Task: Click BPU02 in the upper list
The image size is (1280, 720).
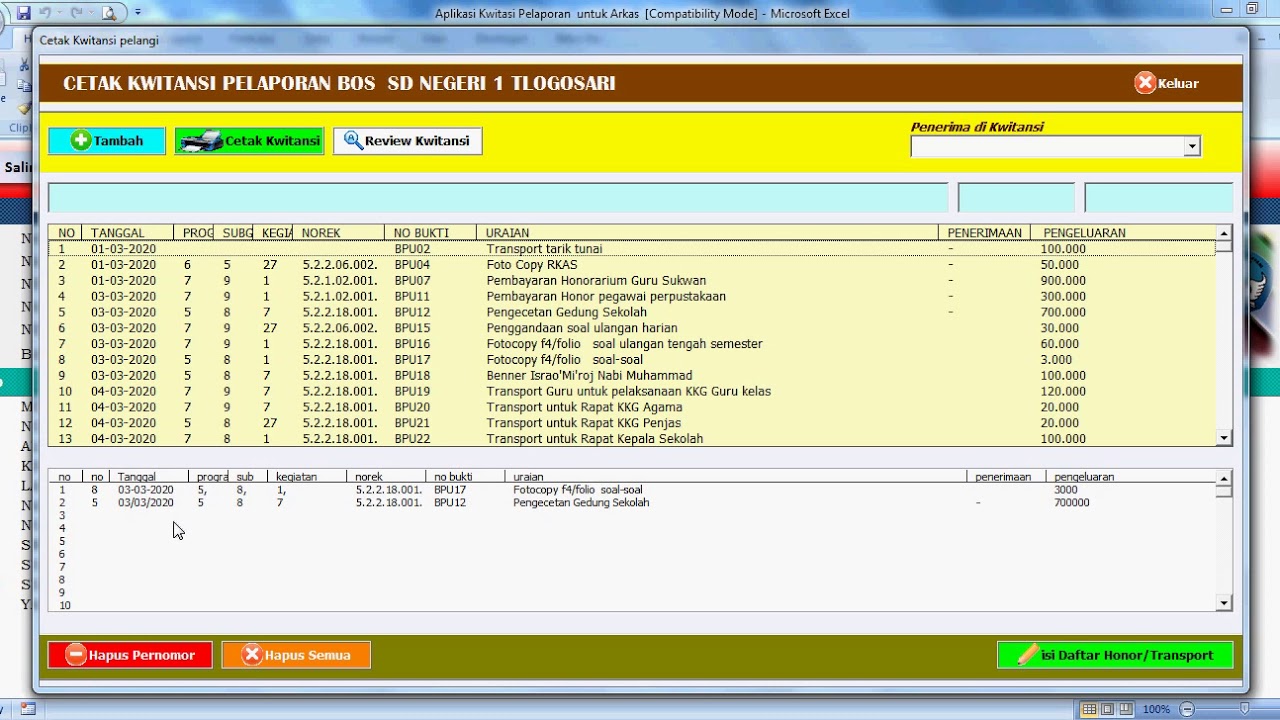Action: click(412, 249)
